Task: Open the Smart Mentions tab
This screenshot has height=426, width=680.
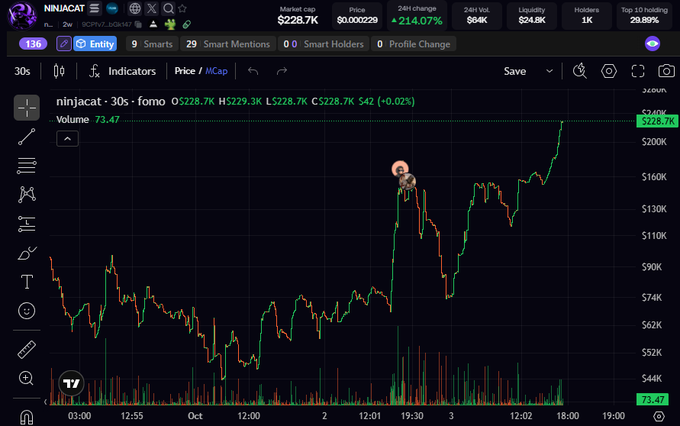Action: 228,44
